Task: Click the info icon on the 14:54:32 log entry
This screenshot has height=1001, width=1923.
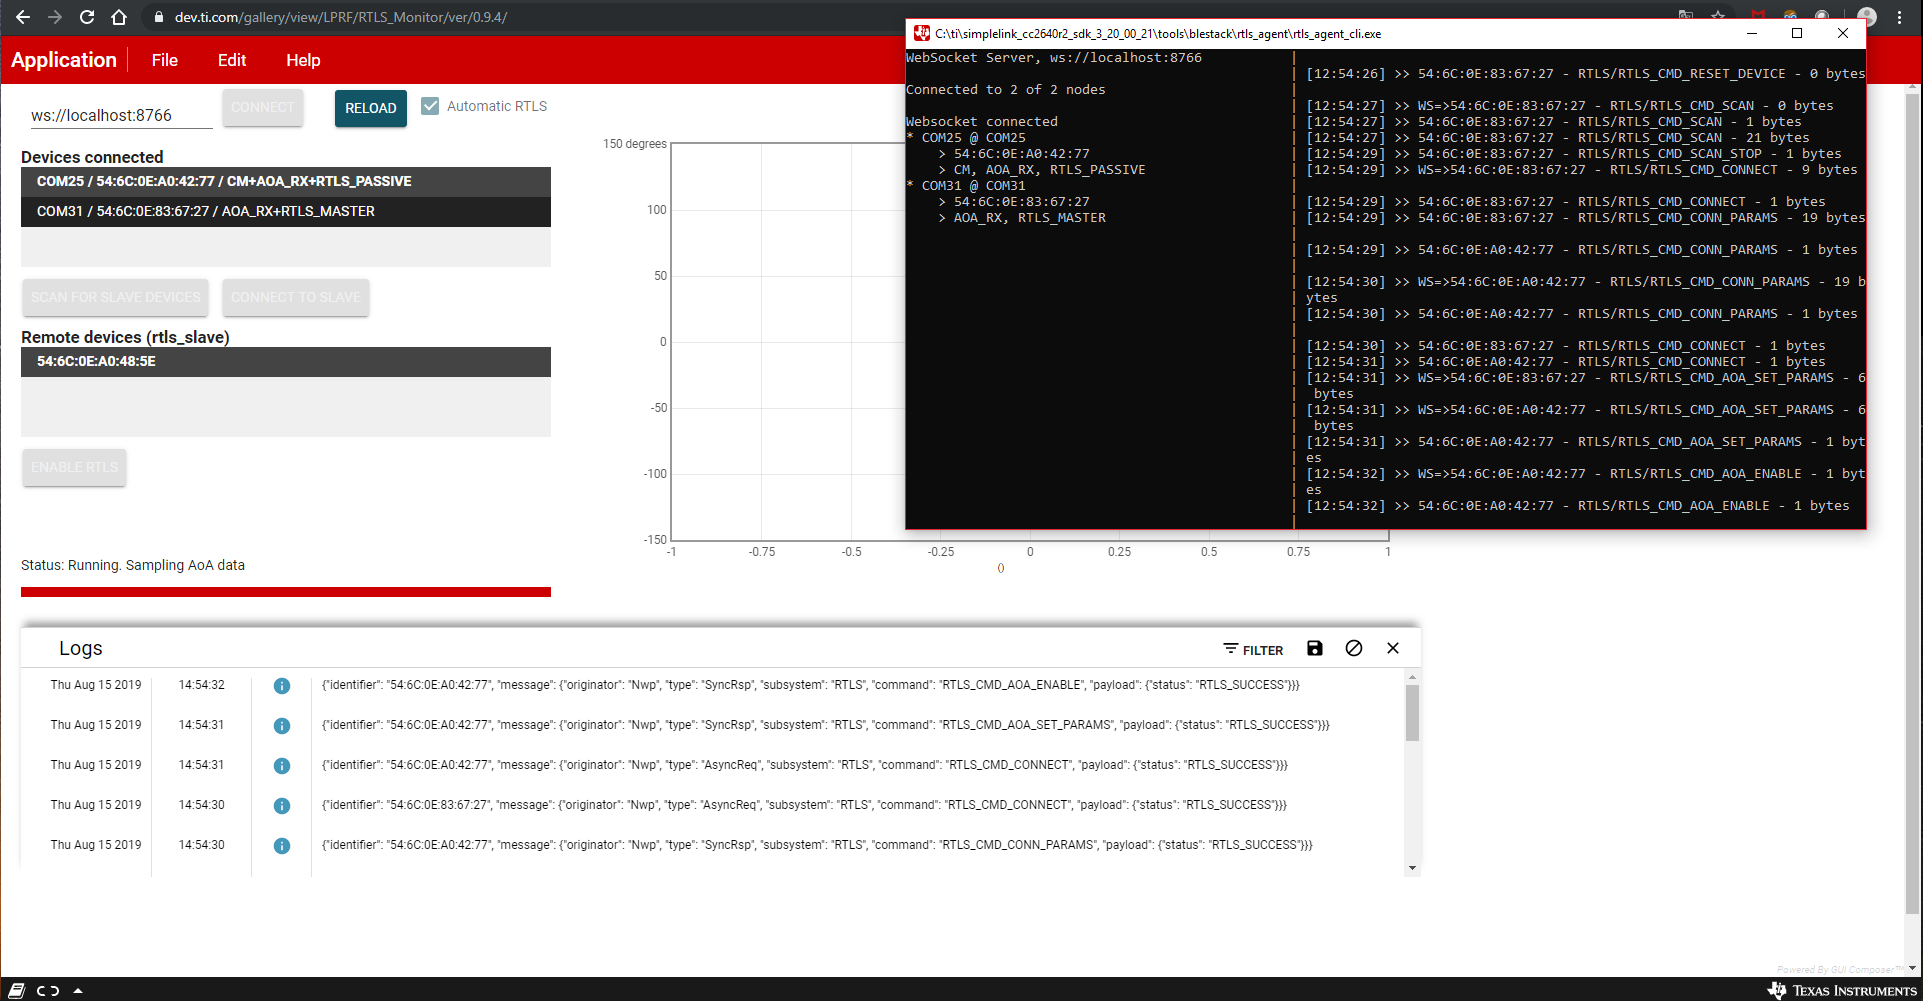Action: click(282, 686)
